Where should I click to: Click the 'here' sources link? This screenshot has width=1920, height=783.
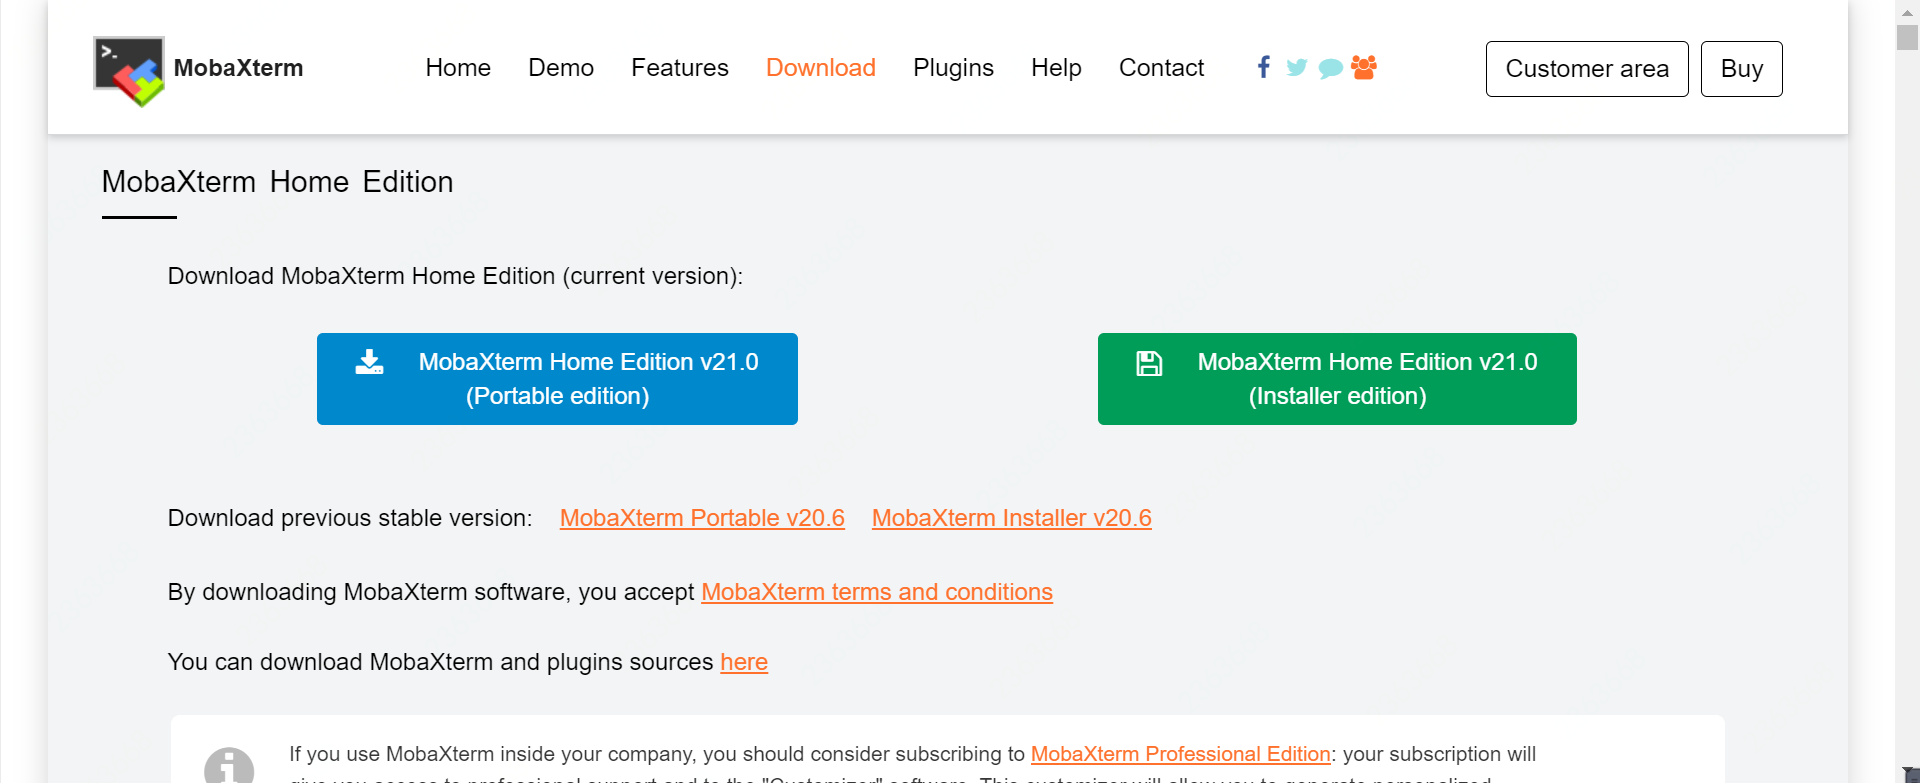click(744, 662)
